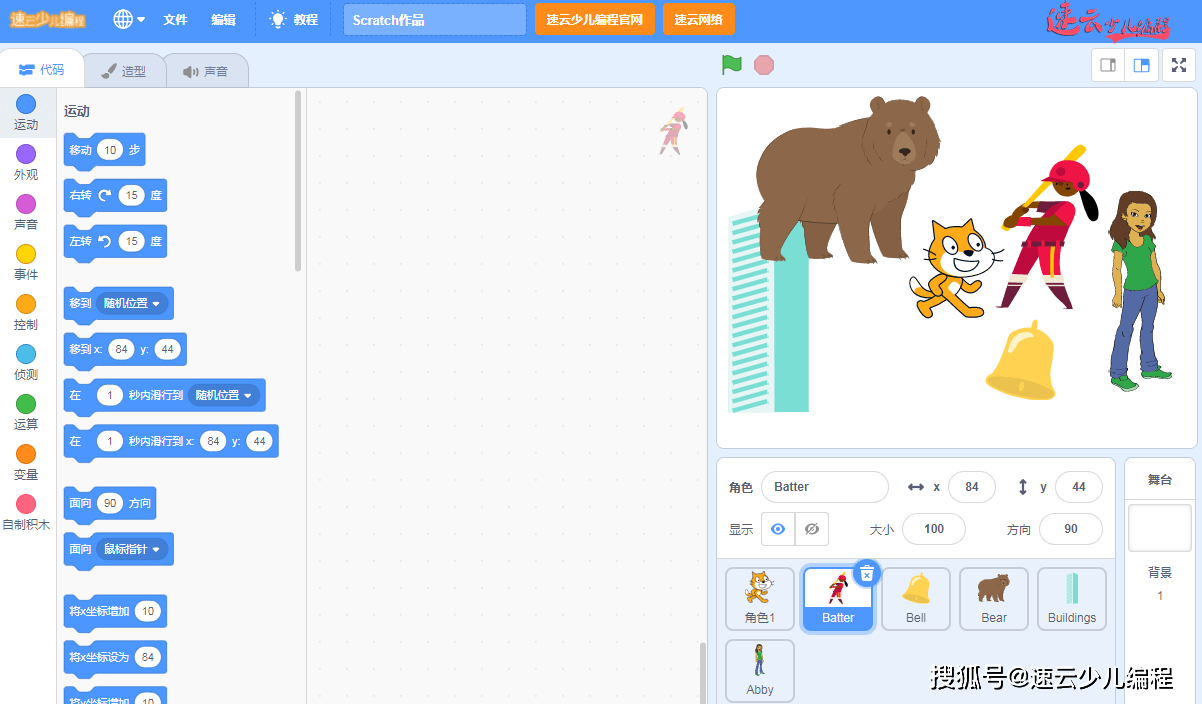
Task: Click the green flag to run
Action: pos(732,65)
